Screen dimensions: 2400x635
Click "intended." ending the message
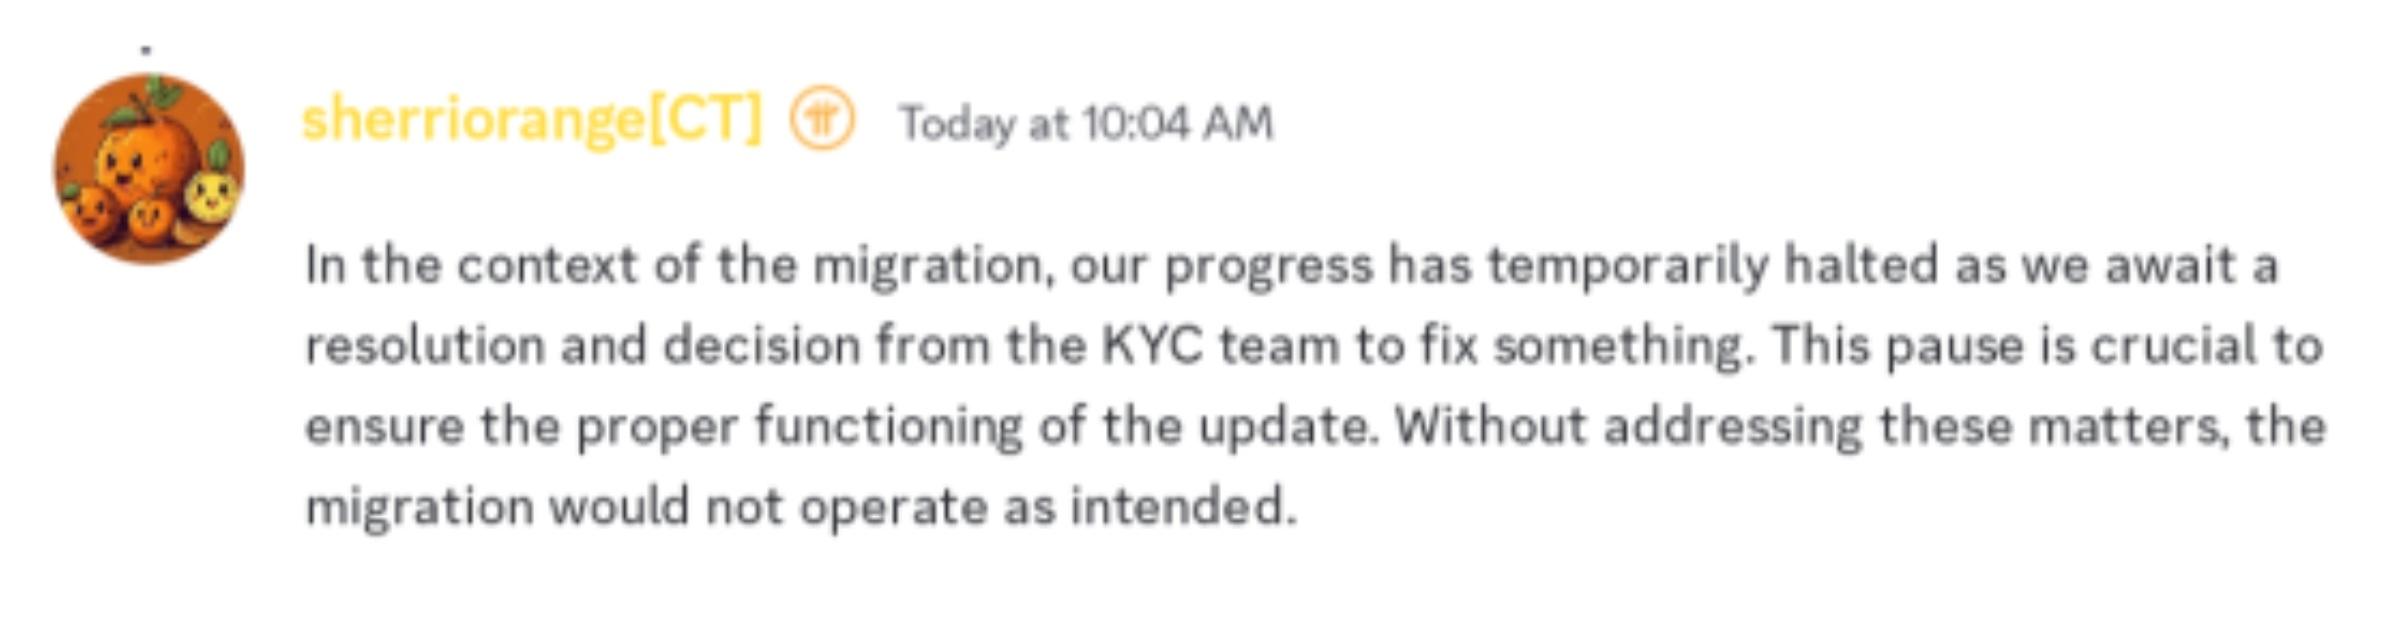click(1183, 506)
